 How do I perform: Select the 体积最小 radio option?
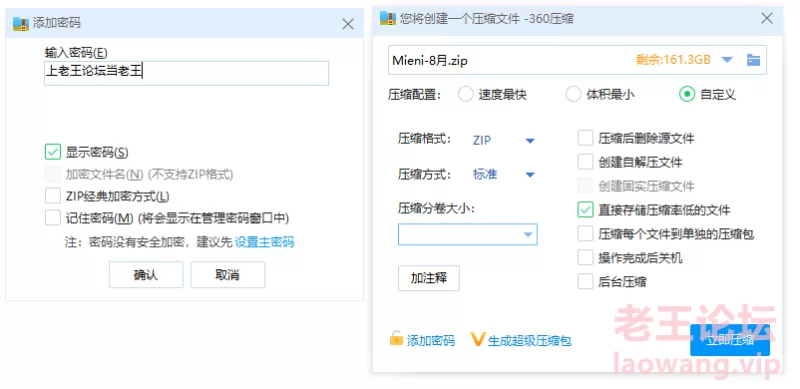click(x=573, y=94)
